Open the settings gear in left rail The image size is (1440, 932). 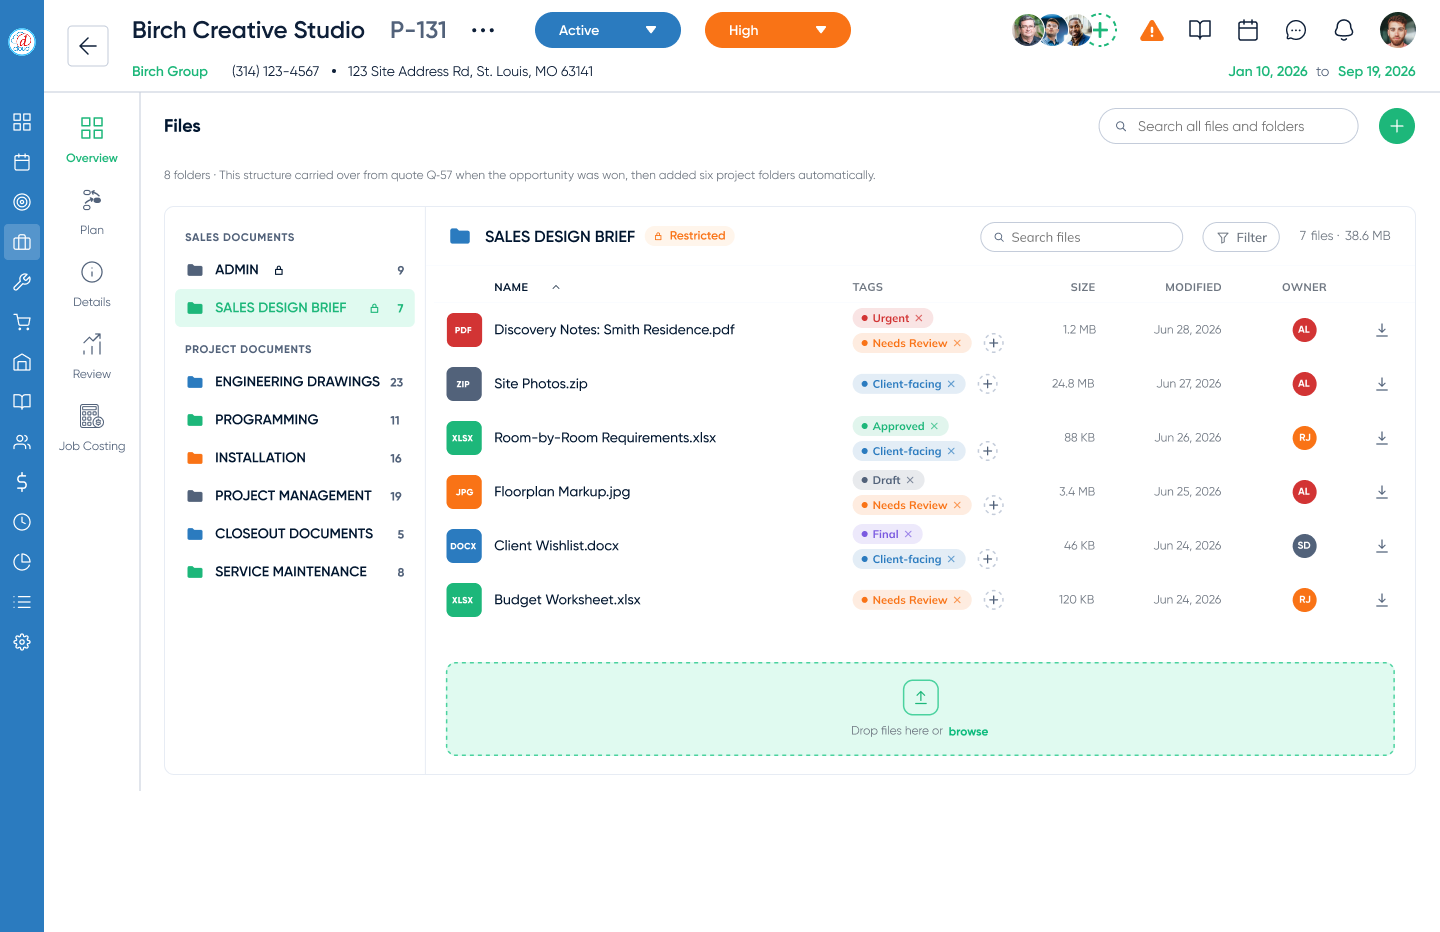[22, 642]
